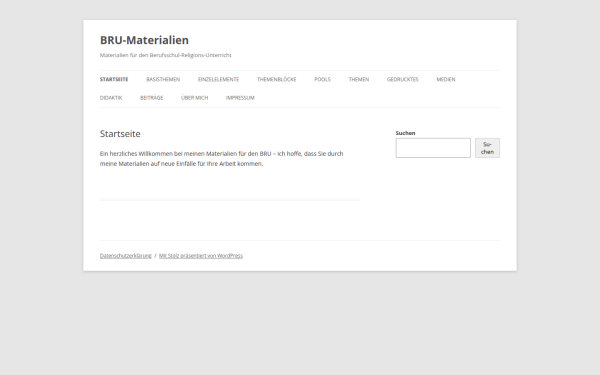Open the Datenschutzerklärung footer link

(126, 256)
